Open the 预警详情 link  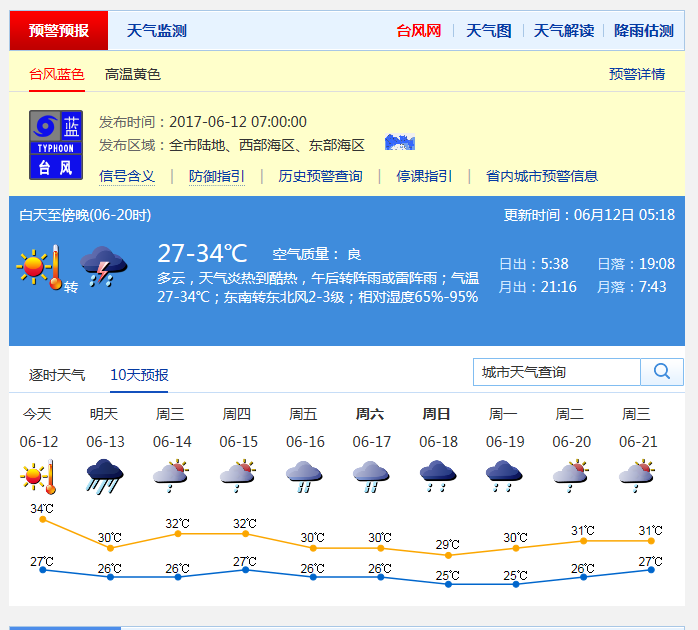(x=637, y=74)
